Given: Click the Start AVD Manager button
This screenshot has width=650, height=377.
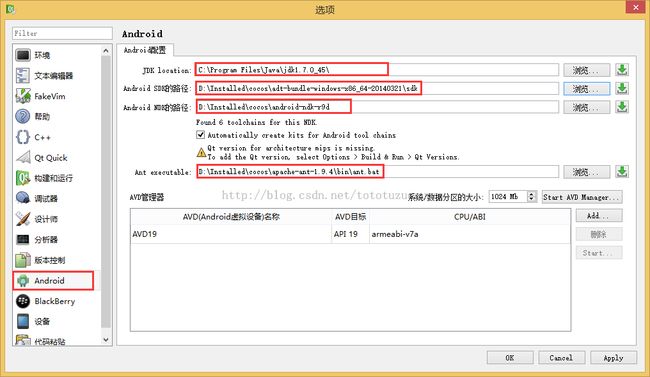Looking at the screenshot, I should pyautogui.click(x=582, y=197).
